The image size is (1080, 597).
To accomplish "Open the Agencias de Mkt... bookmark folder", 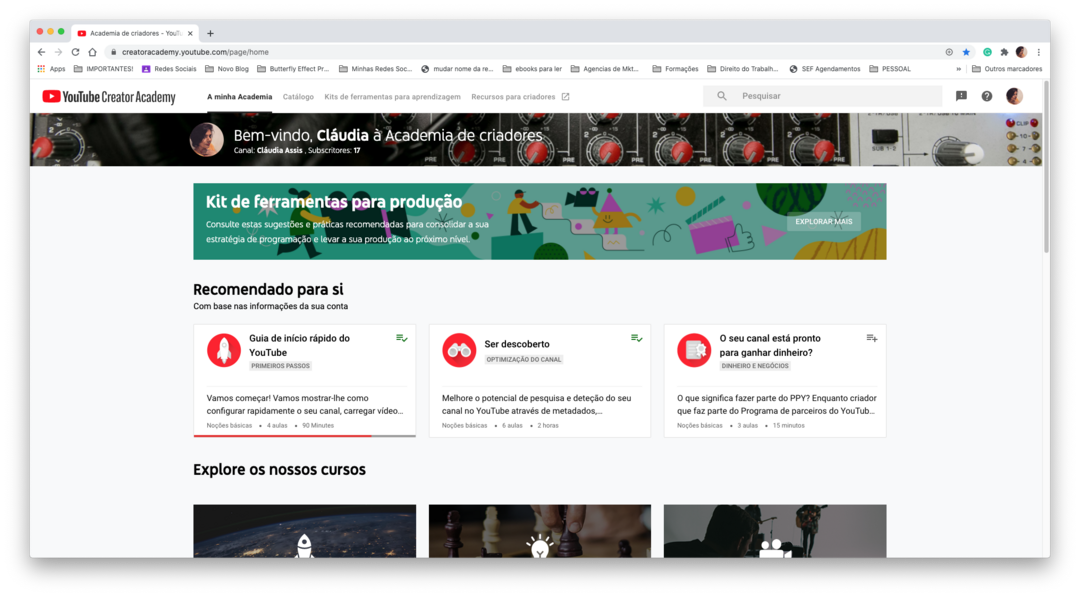I will pos(604,69).
